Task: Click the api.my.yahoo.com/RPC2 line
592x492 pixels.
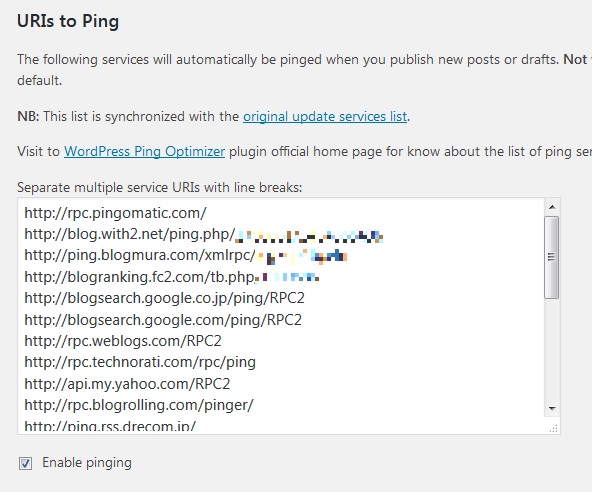Action: point(127,384)
